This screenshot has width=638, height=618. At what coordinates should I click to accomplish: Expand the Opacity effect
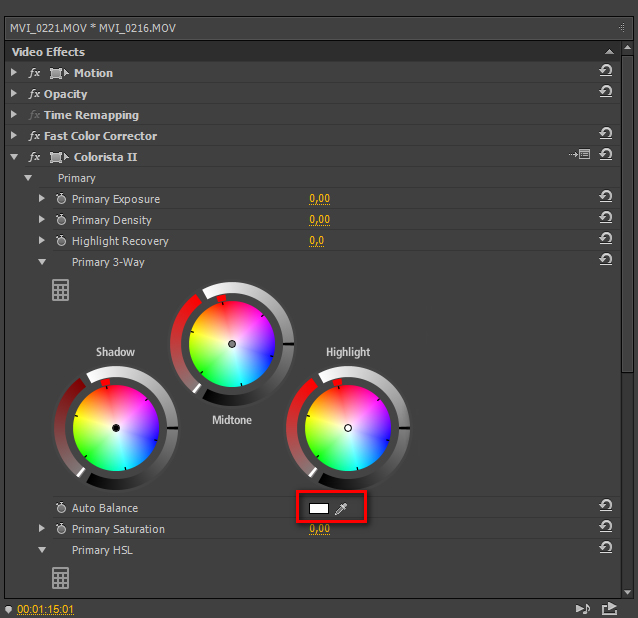(x=14, y=93)
